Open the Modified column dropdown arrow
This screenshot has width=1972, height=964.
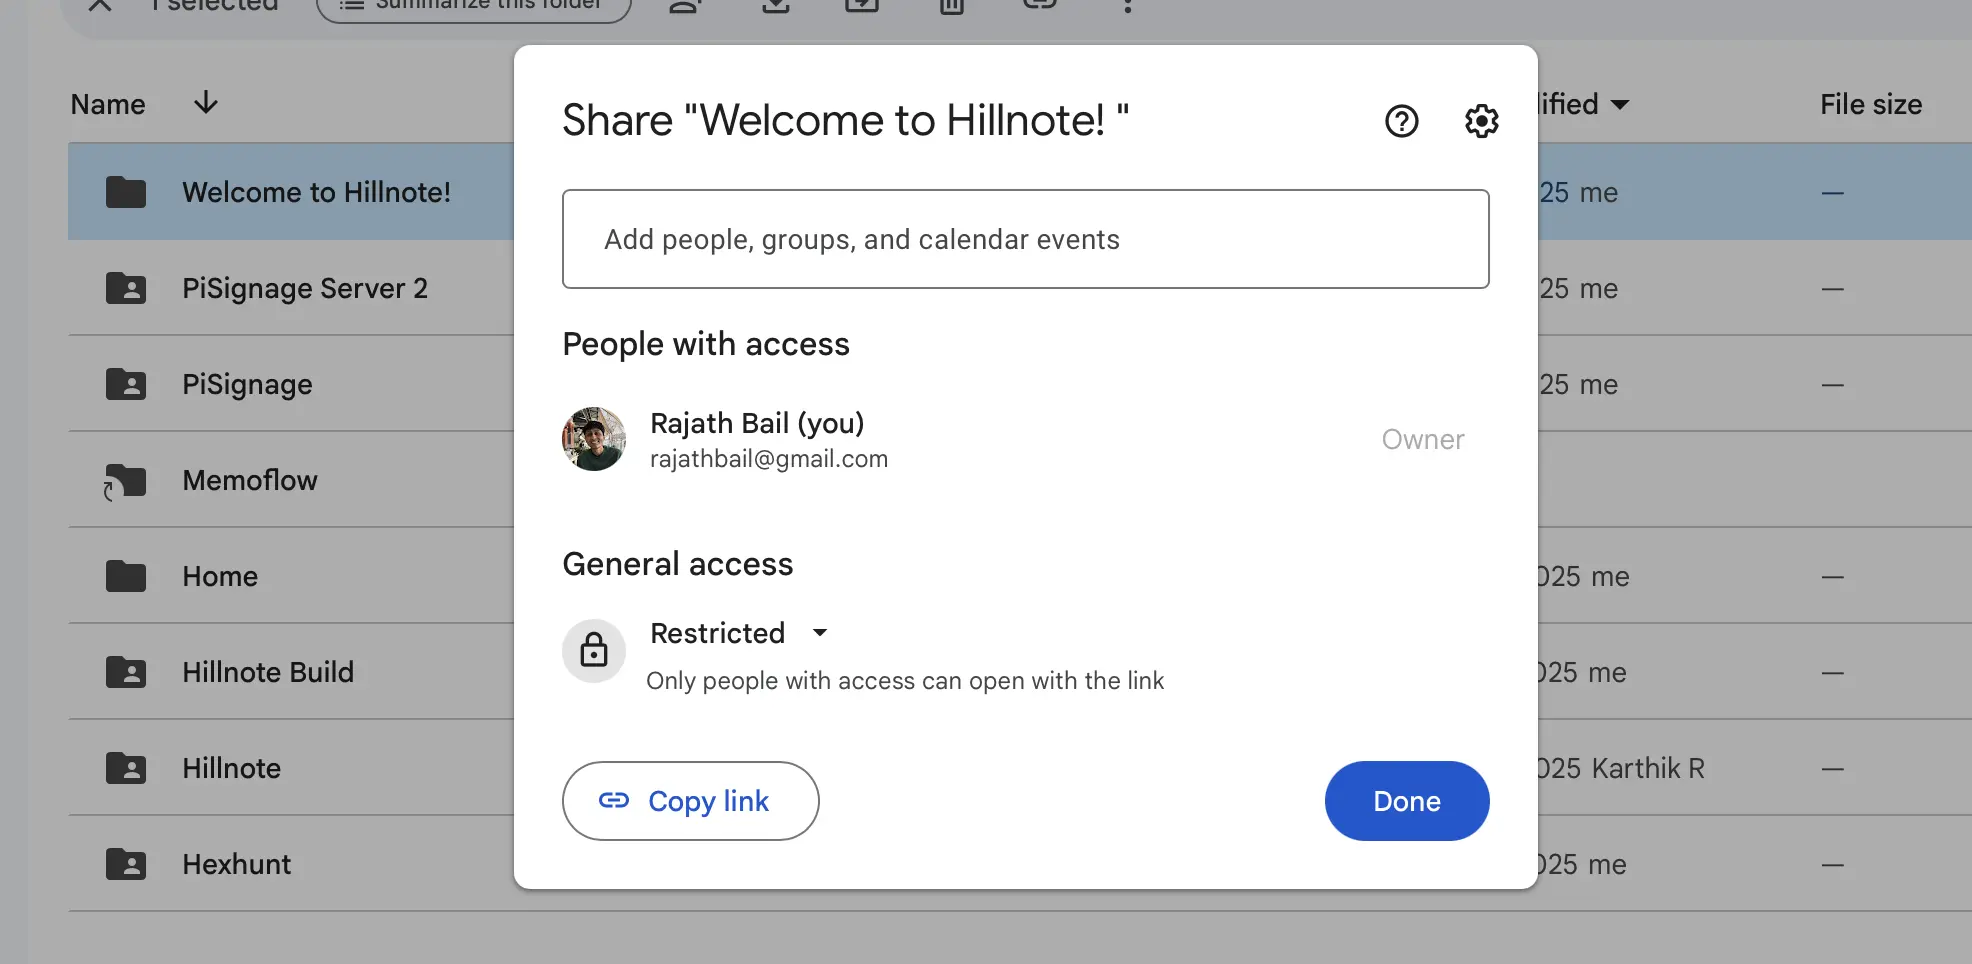tap(1620, 105)
